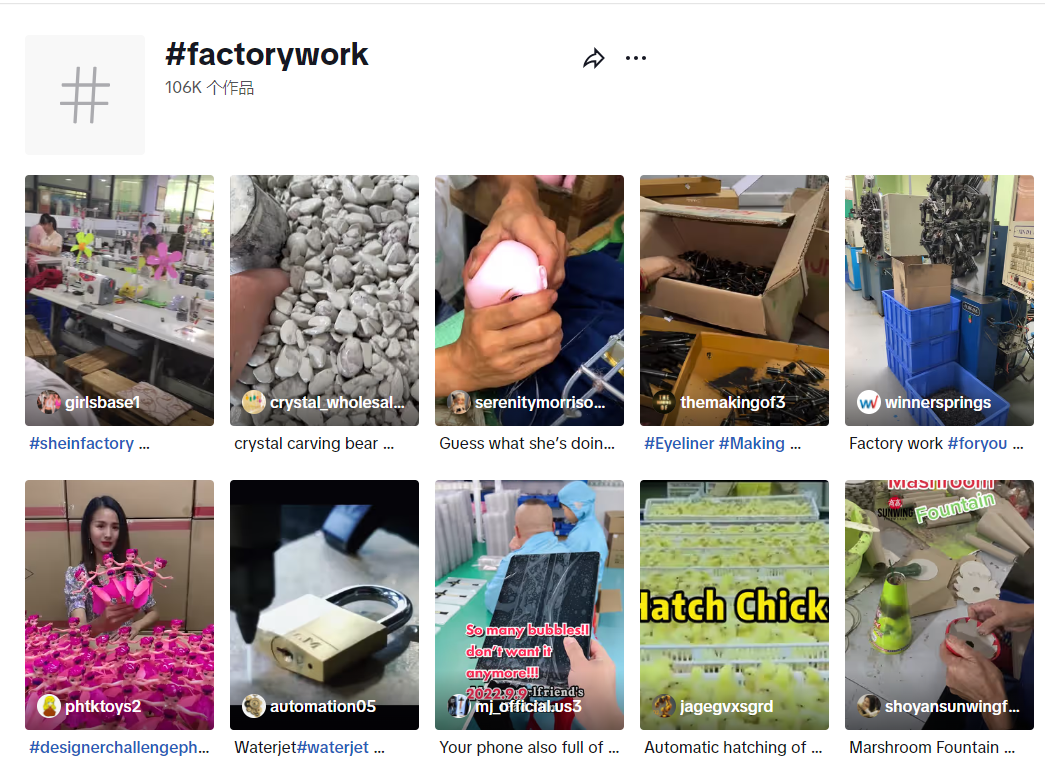Image resolution: width=1045 pixels, height=762 pixels.
Task: Open the #sheinfactory hashtag link
Action: (81, 443)
